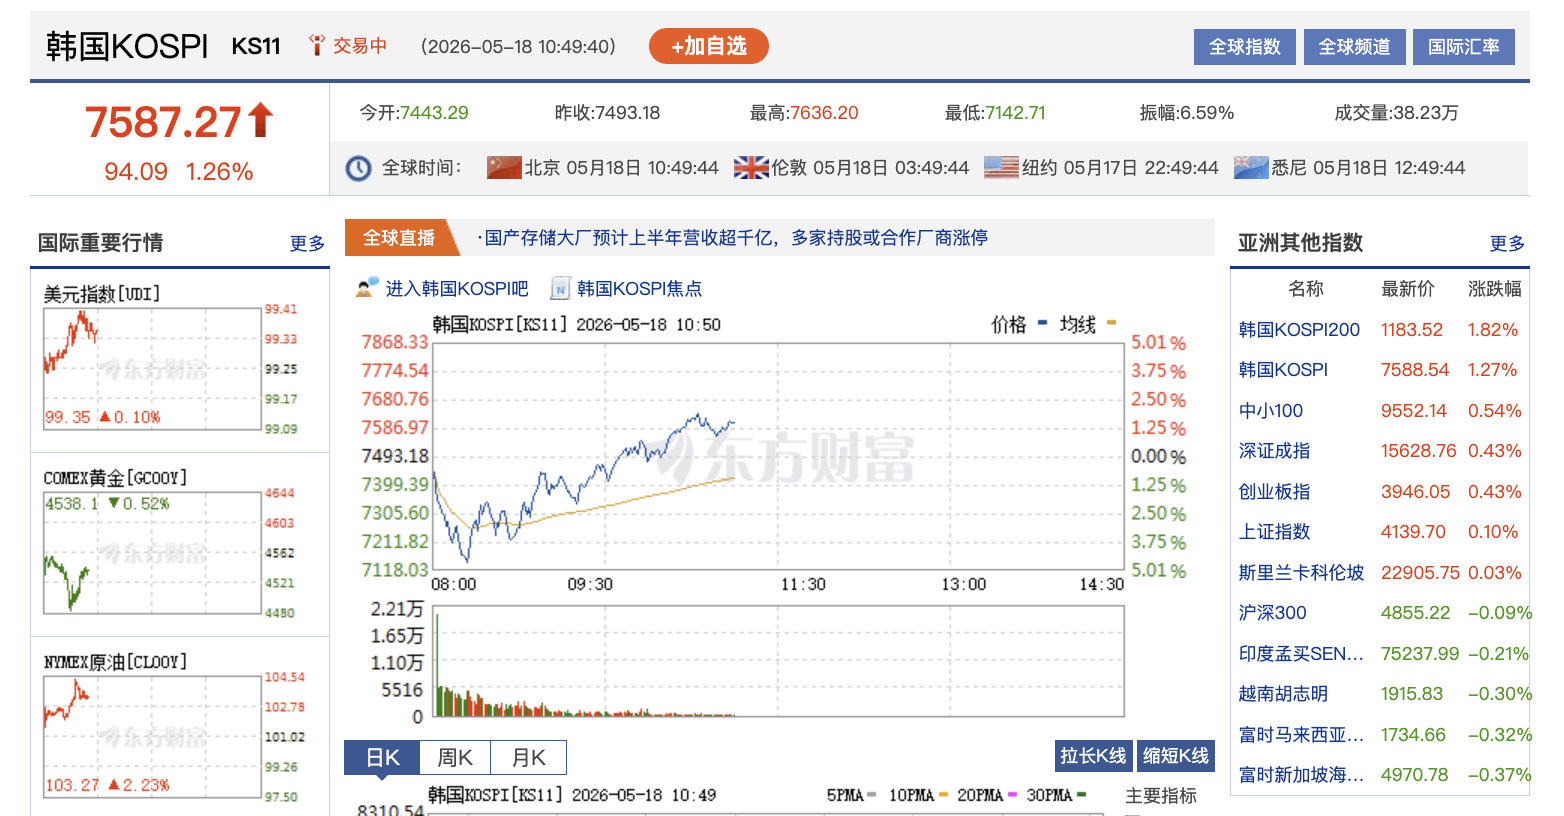This screenshot has height=816, width=1564.
Task: Click the US flag next to 纽约
Action: click(1001, 168)
